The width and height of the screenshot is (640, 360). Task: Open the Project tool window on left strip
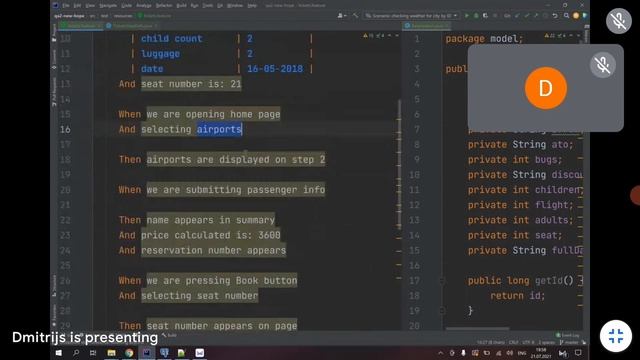(54, 33)
